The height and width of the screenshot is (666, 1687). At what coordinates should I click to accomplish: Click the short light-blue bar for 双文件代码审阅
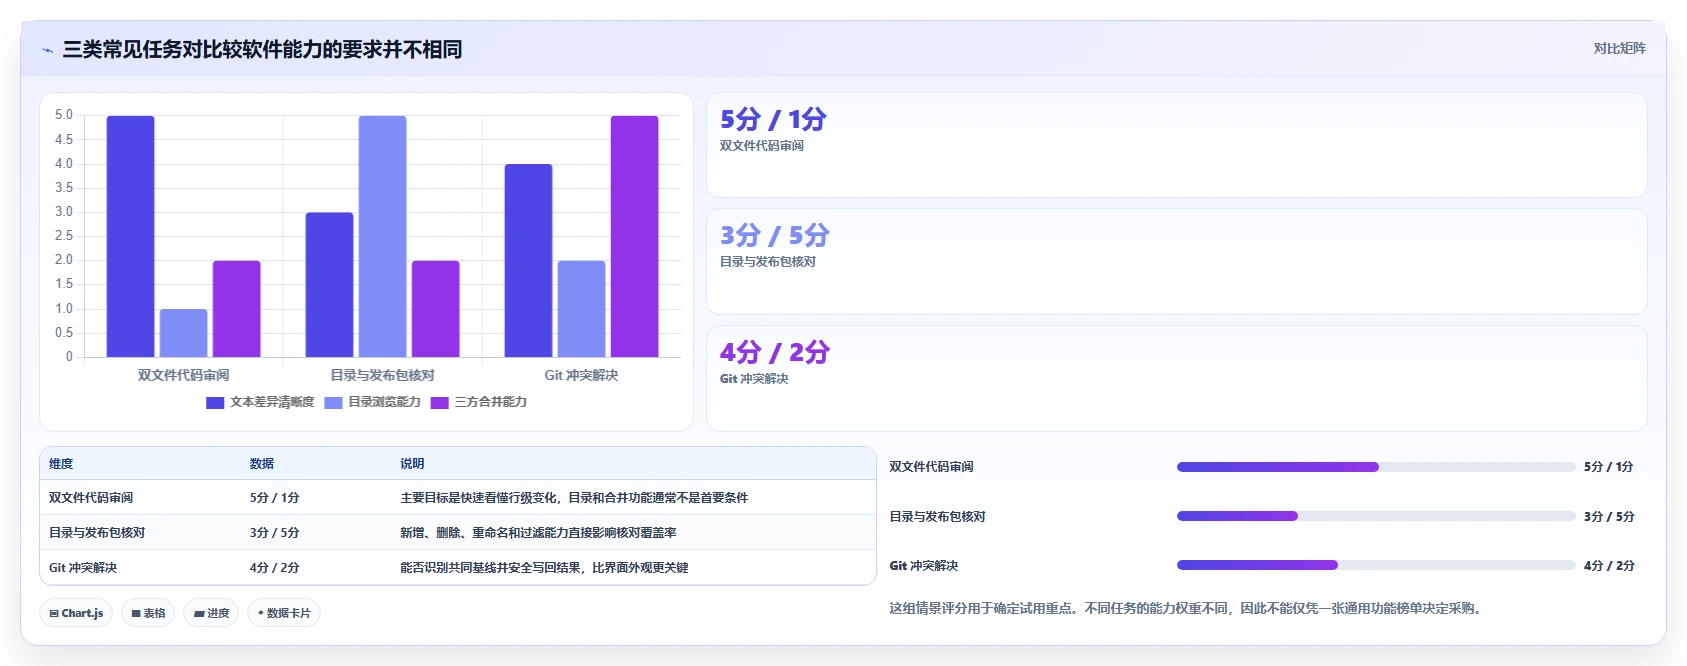pos(183,333)
